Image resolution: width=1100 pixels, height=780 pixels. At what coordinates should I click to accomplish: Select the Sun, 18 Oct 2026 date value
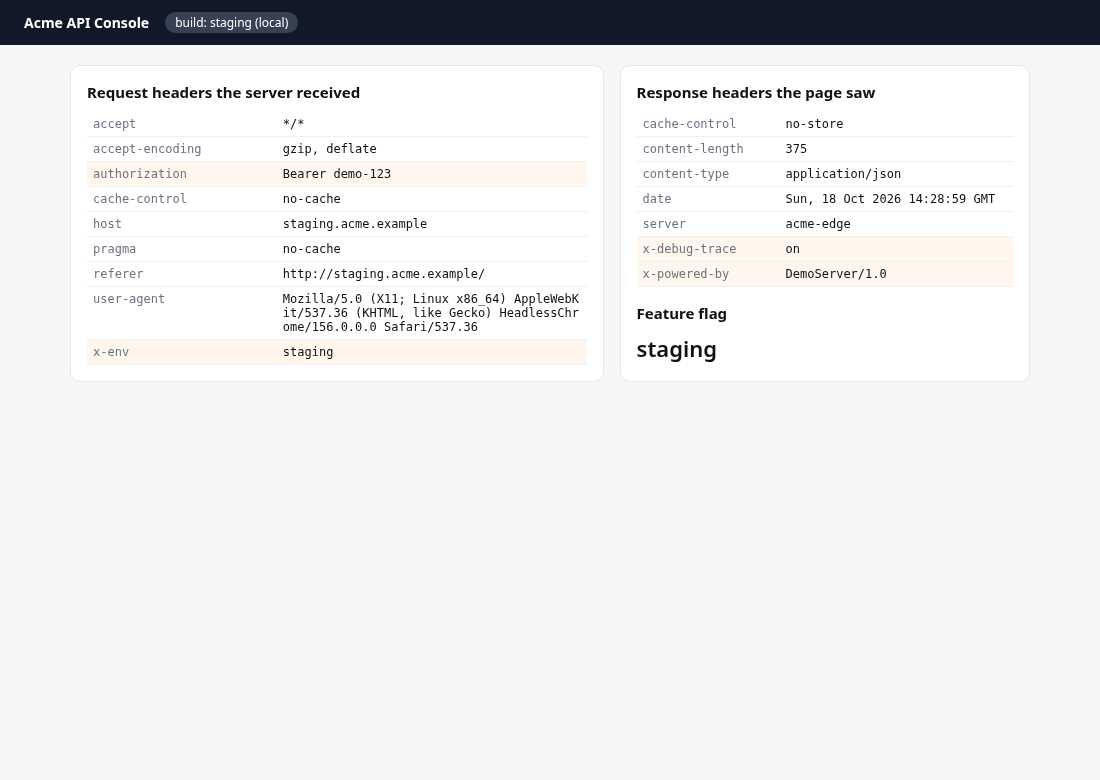coord(890,199)
